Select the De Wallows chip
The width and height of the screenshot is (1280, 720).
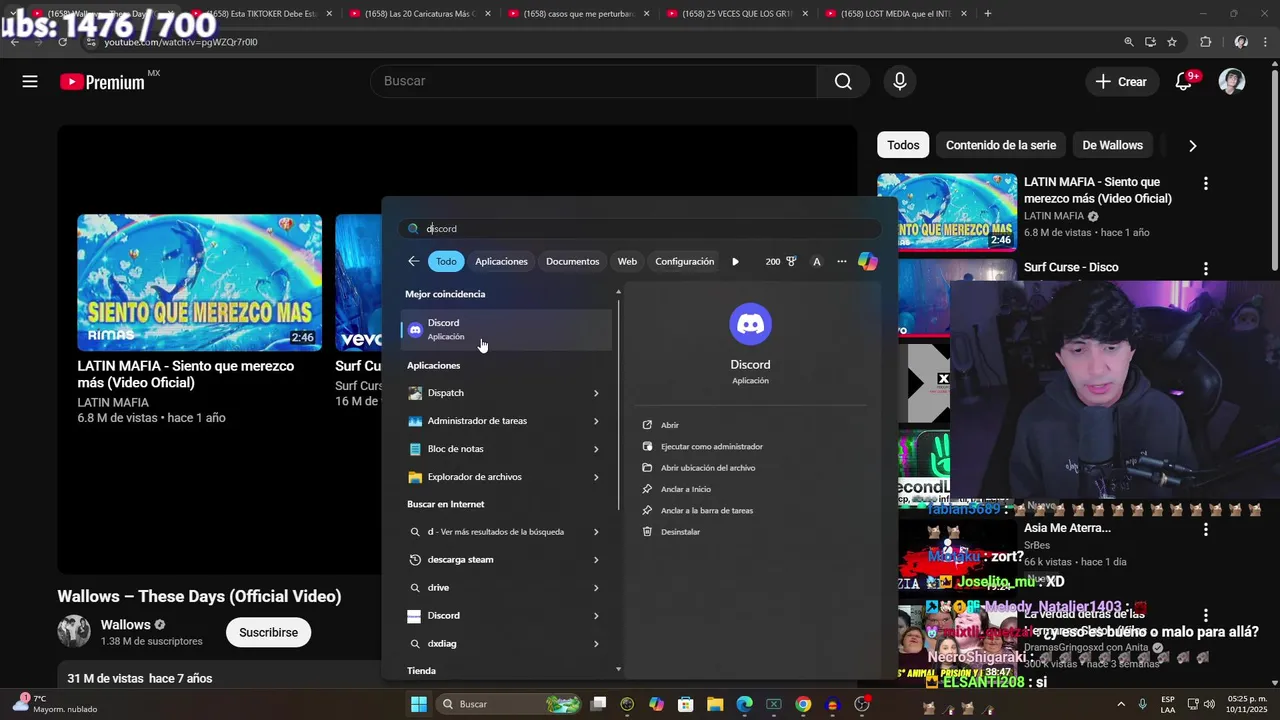pyautogui.click(x=1112, y=145)
